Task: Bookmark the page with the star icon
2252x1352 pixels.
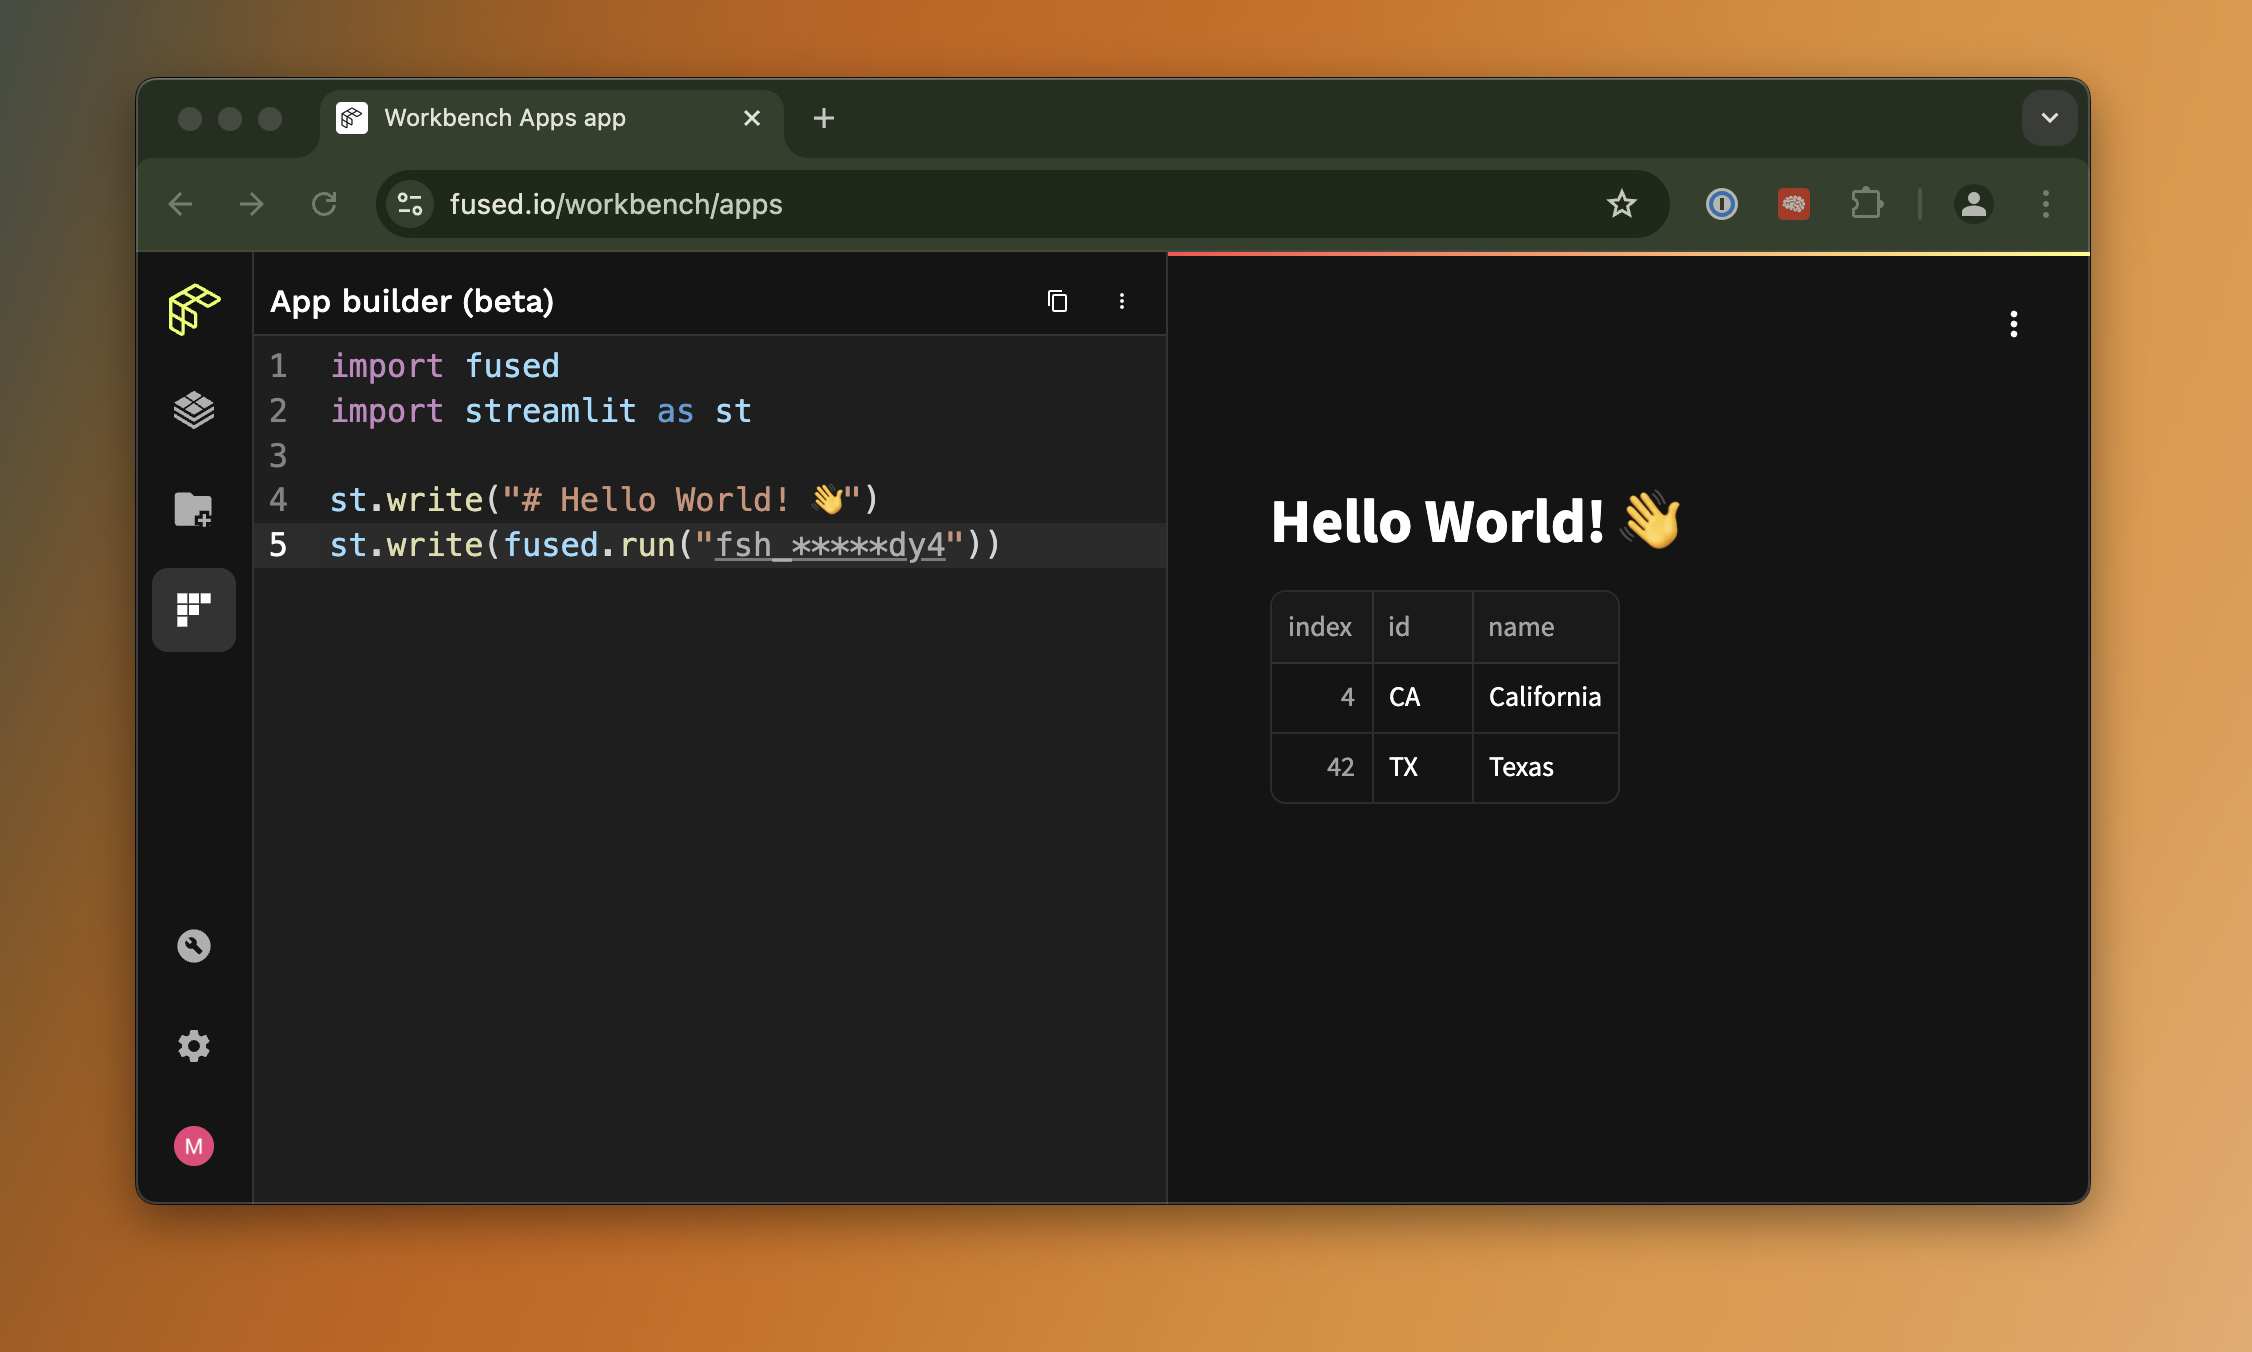Action: 1622,203
